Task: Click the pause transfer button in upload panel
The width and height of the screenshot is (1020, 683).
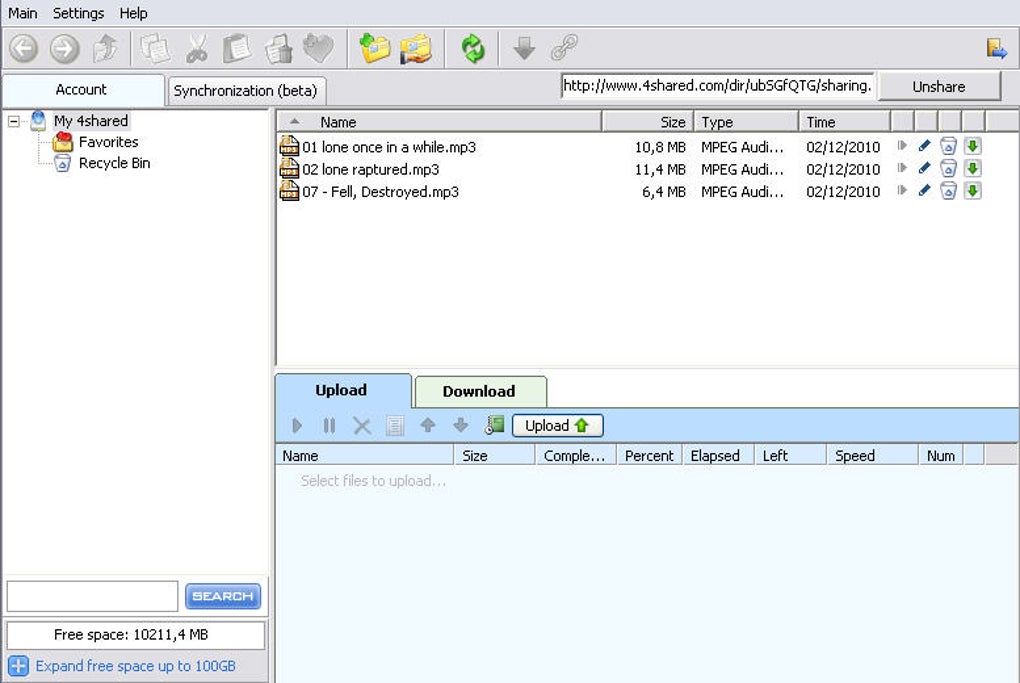Action: (329, 426)
